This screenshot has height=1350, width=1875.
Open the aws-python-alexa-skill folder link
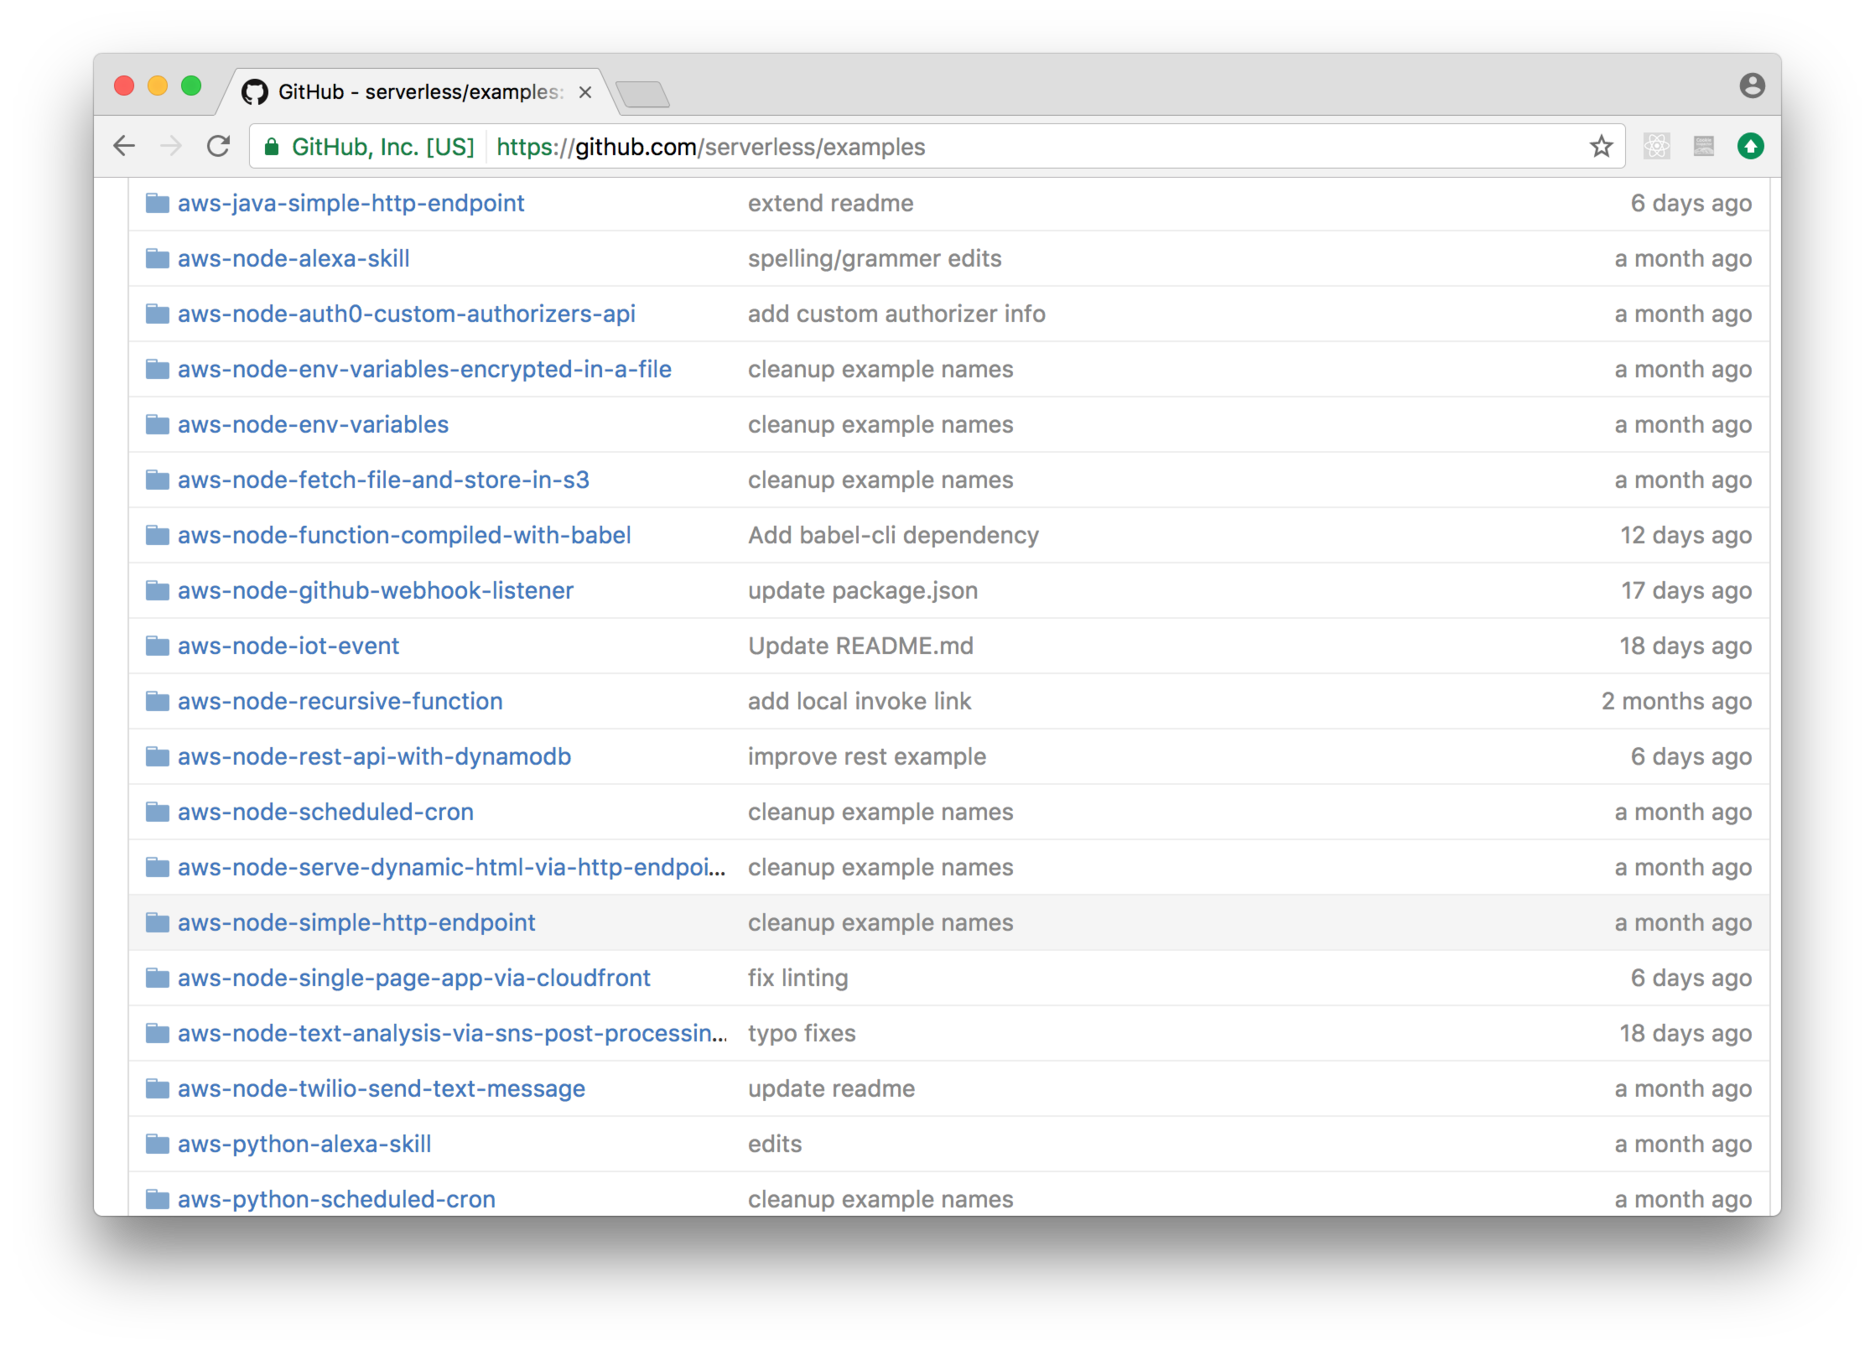[x=305, y=1144]
